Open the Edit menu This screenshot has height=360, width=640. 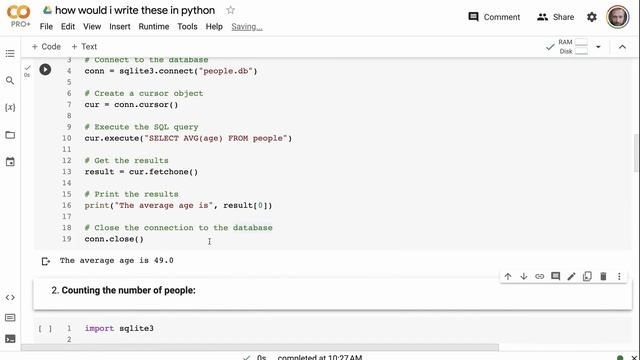click(68, 27)
